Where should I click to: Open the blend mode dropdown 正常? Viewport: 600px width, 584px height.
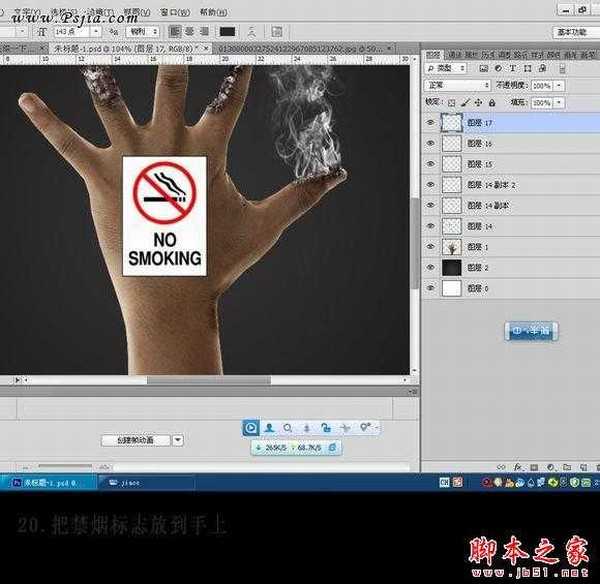point(458,86)
